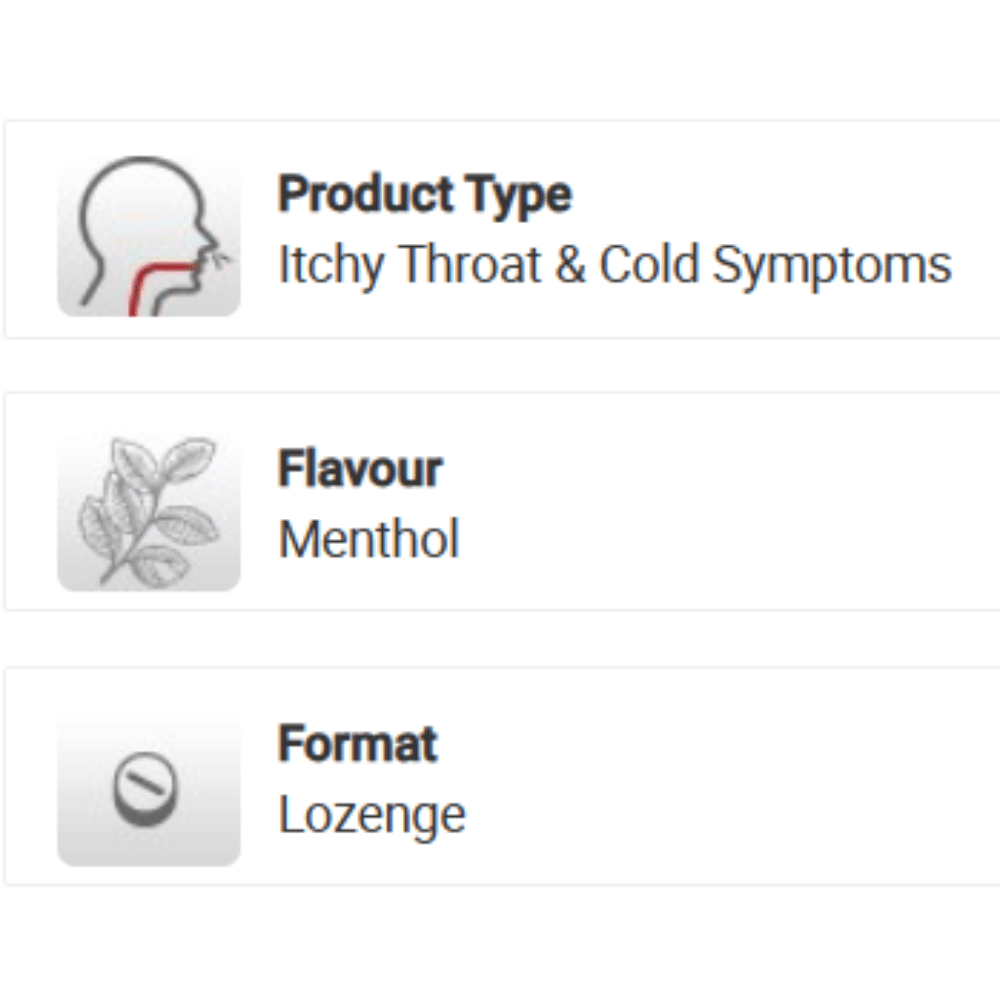Click the sneeze marks by the nose
This screenshot has width=1000, height=1000.
click(222, 258)
